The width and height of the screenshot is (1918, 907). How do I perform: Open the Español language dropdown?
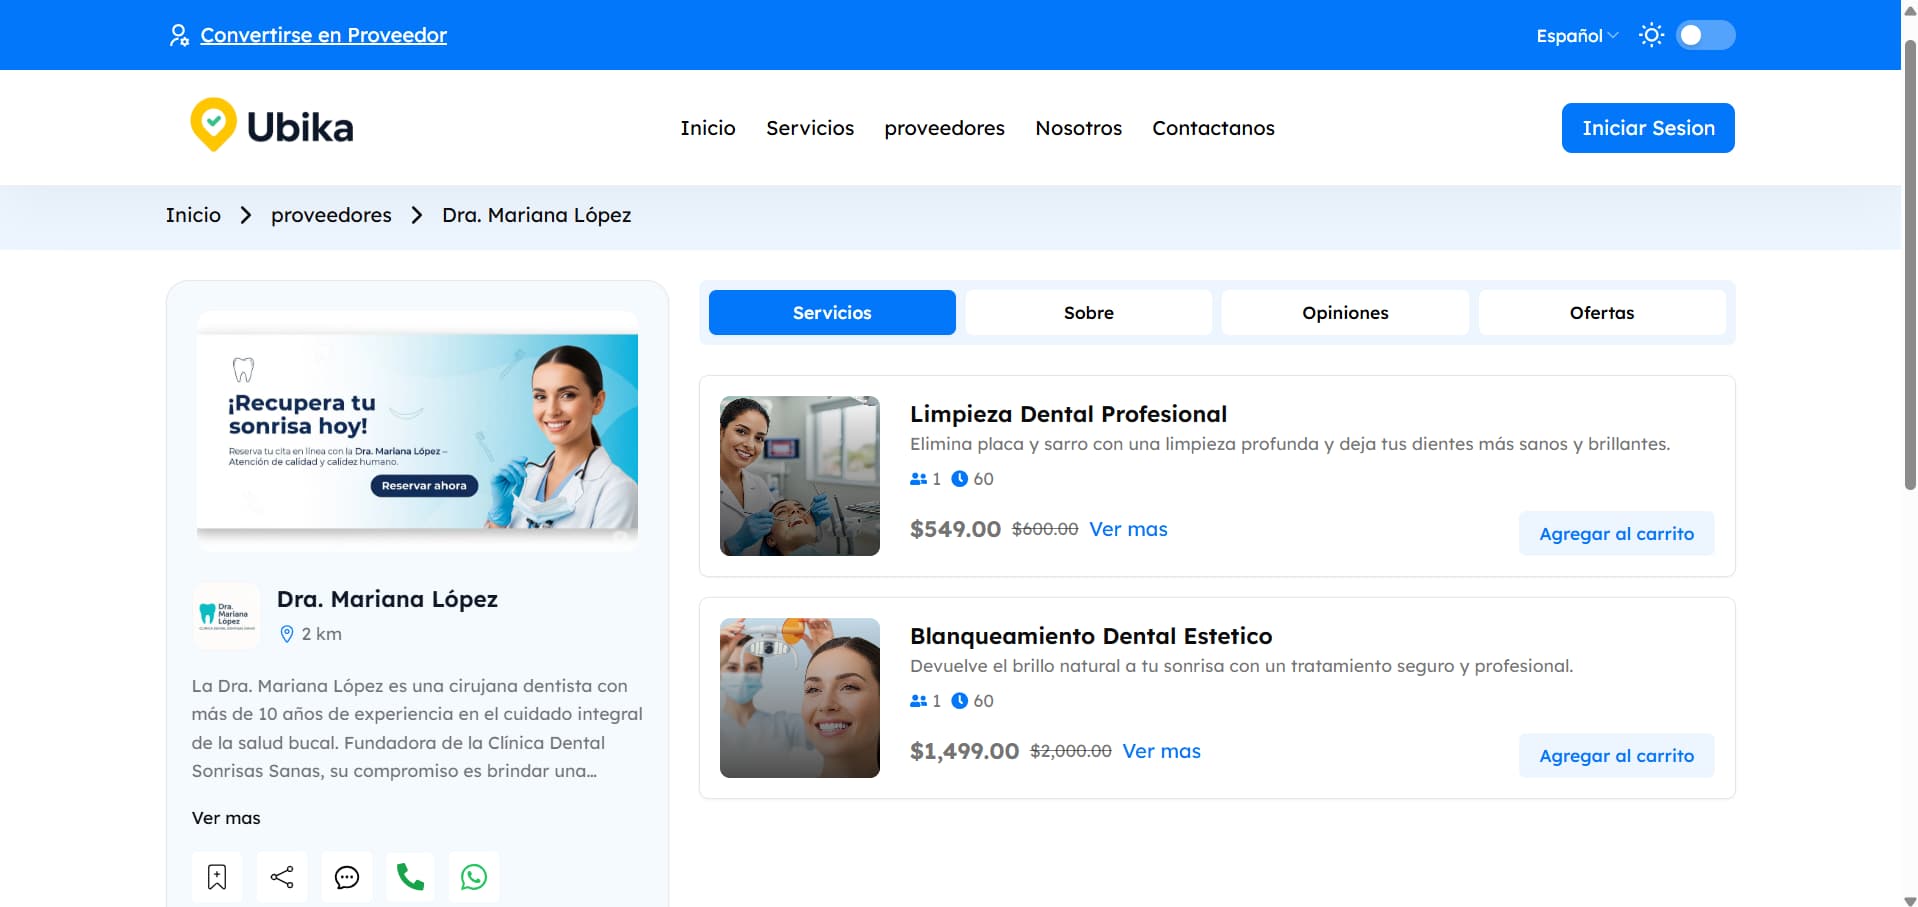(x=1575, y=35)
